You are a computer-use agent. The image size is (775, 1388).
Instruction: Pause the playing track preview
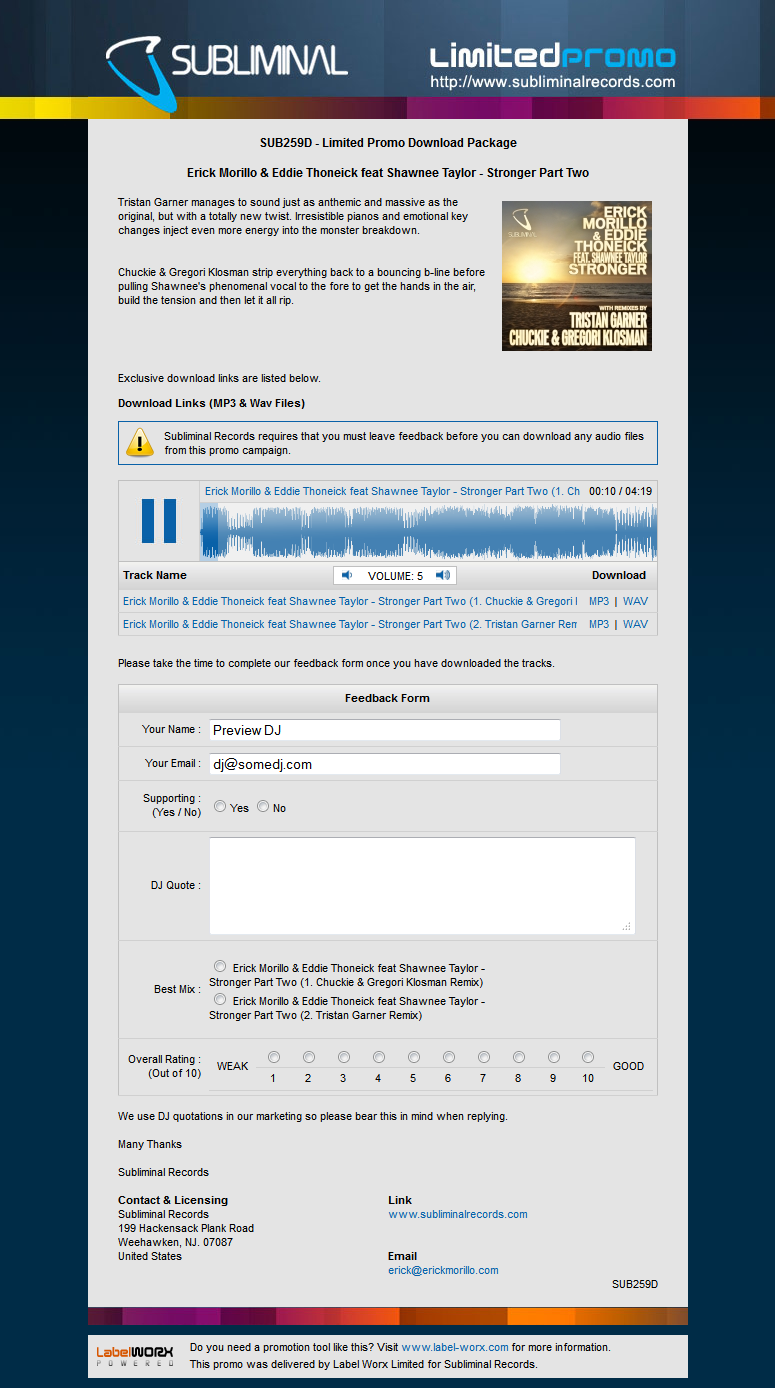tap(159, 521)
